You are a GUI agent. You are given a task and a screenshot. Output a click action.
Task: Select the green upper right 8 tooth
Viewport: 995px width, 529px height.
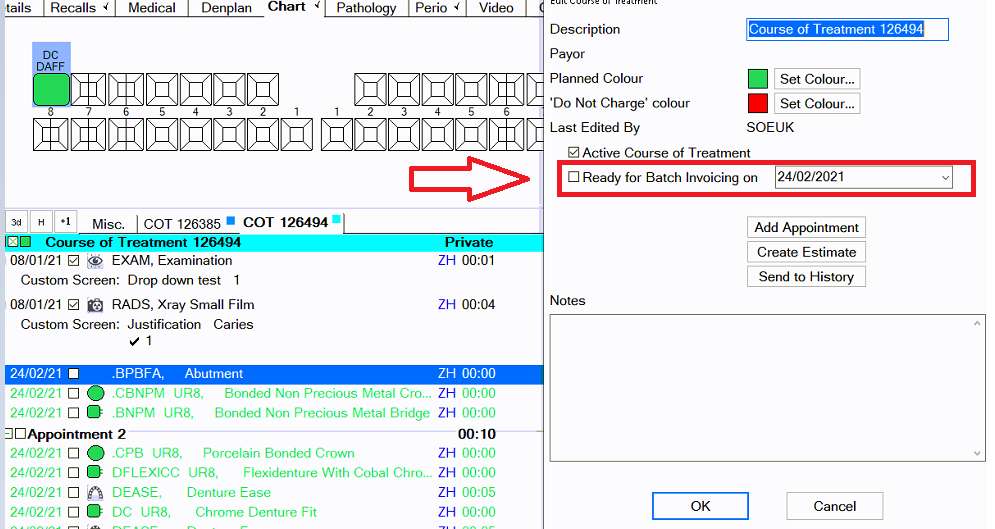(x=51, y=89)
